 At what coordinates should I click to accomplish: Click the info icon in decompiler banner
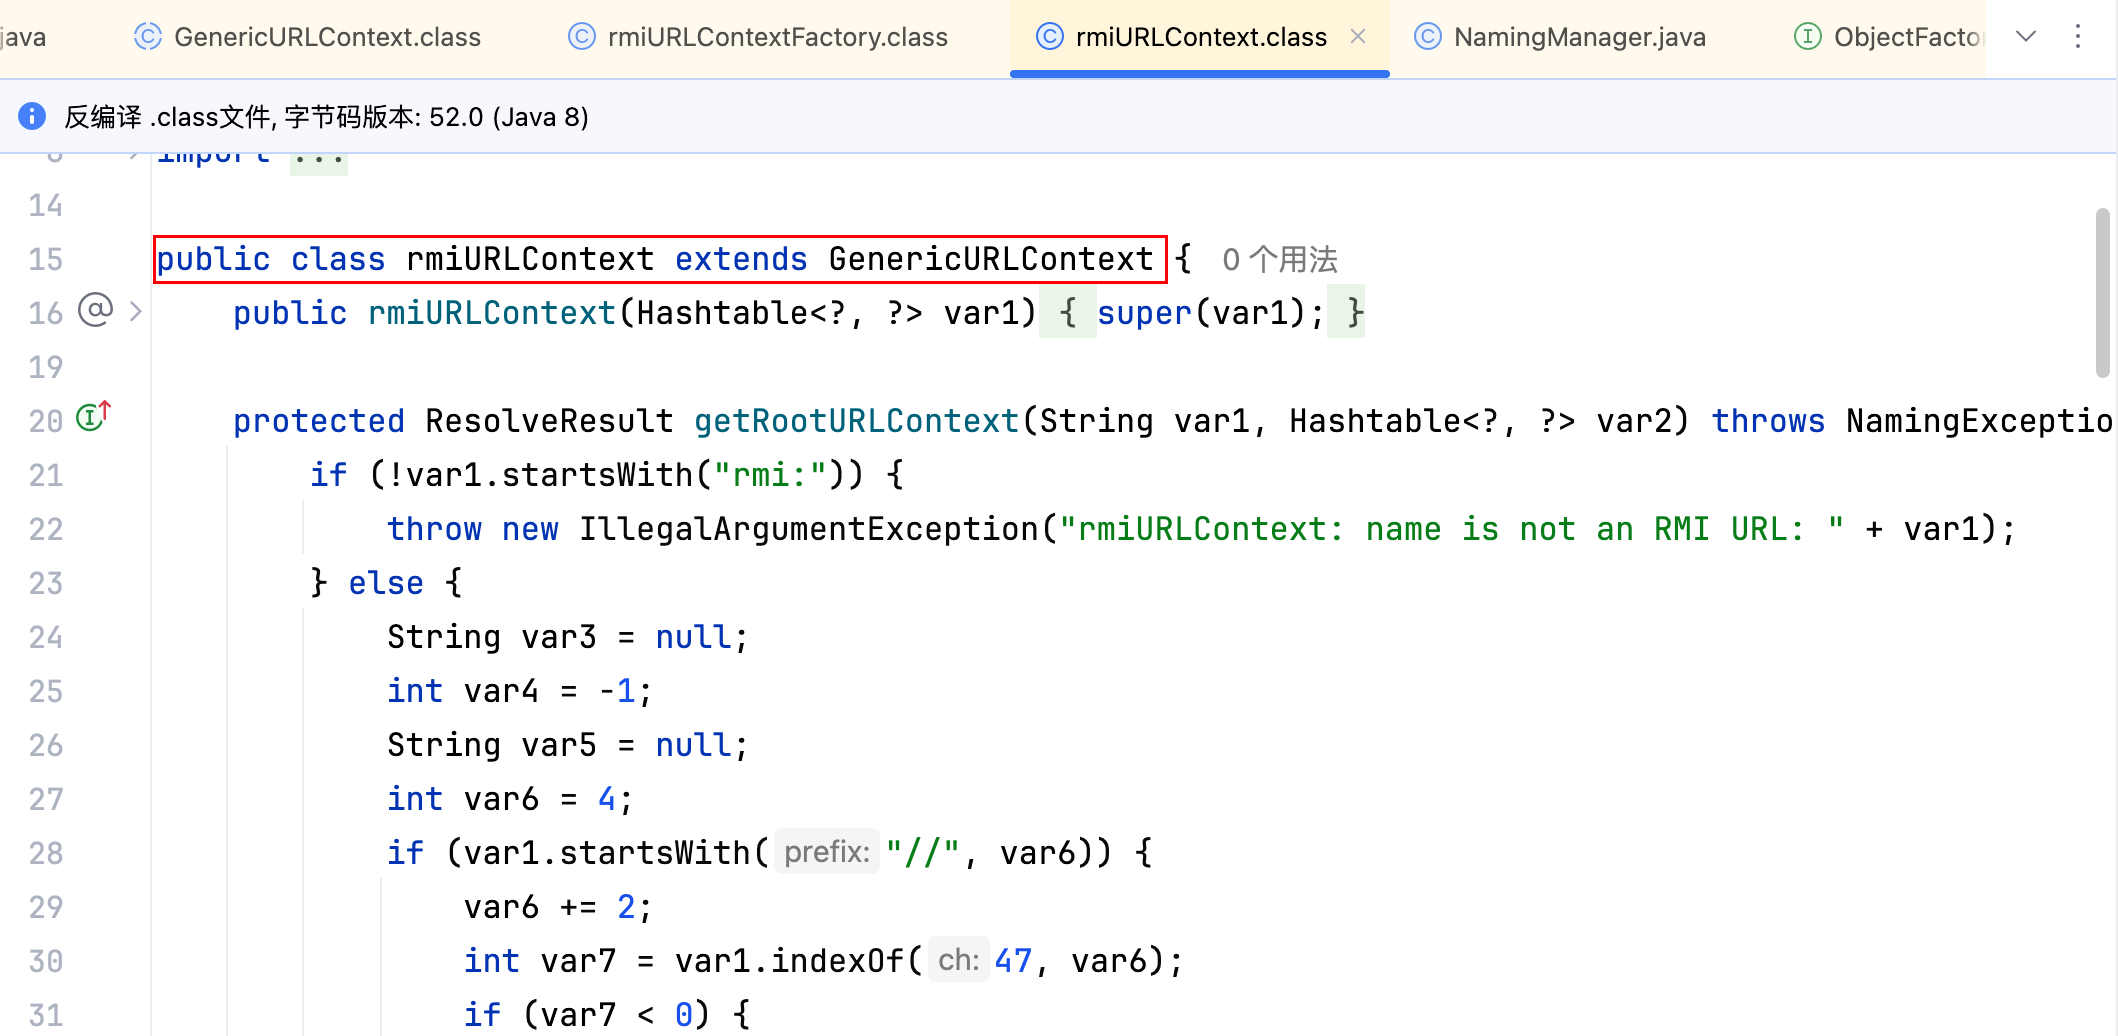pos(32,116)
